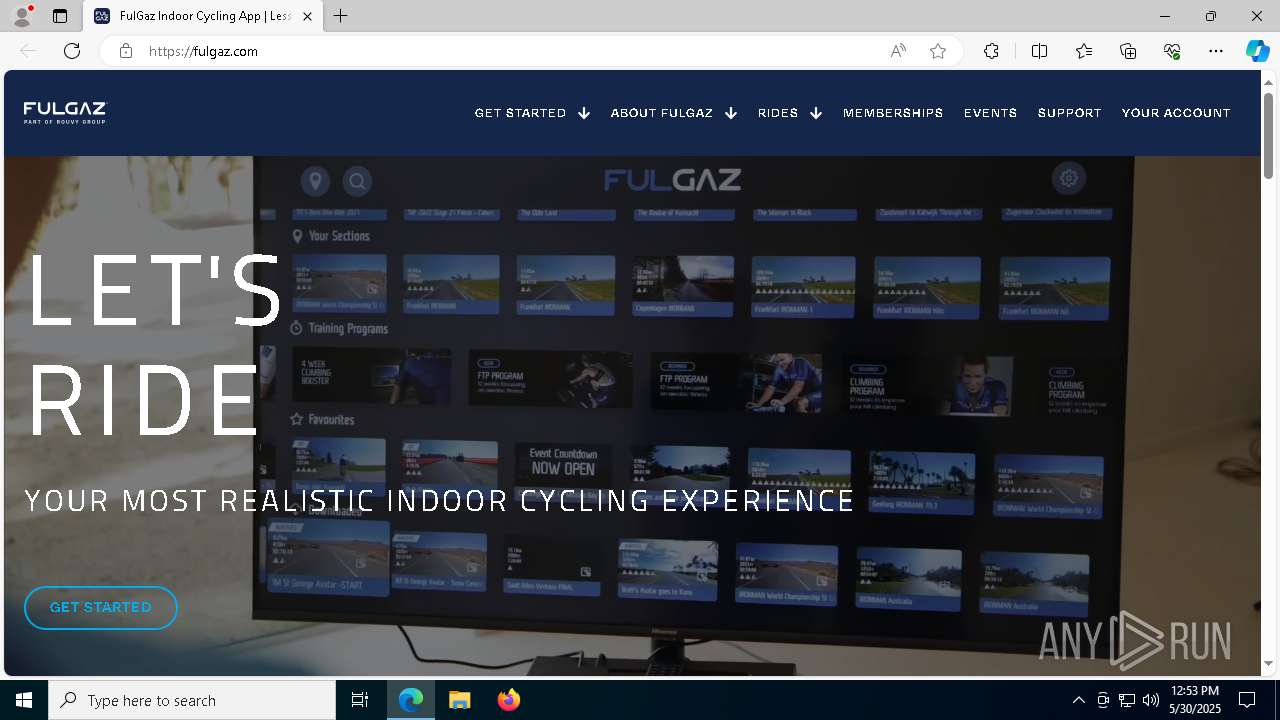Go to the Events page
Viewport: 1280px width, 720px height.
point(990,113)
